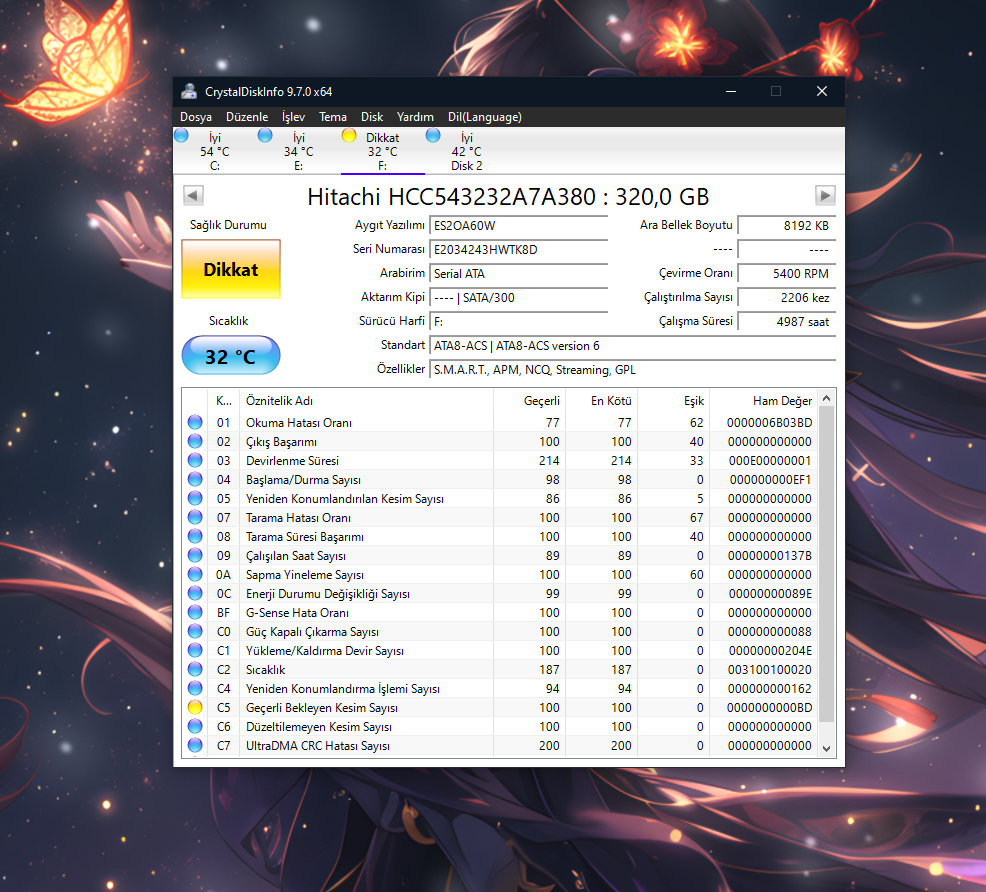Open the Dil(Language) menu
Viewport: 986px width, 892px height.
484,117
